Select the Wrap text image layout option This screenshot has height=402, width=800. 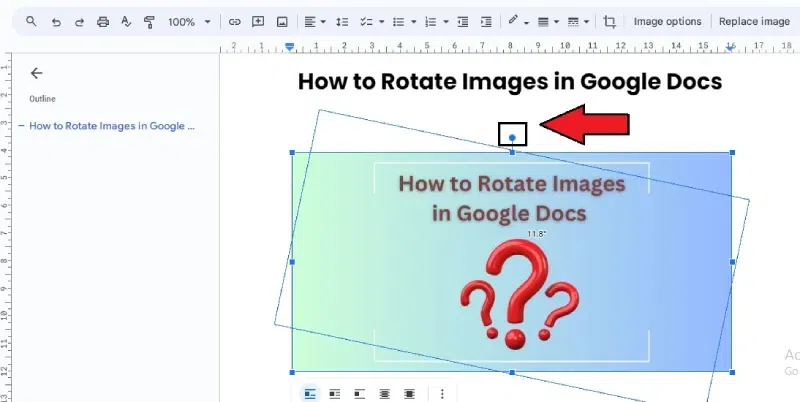coord(335,394)
